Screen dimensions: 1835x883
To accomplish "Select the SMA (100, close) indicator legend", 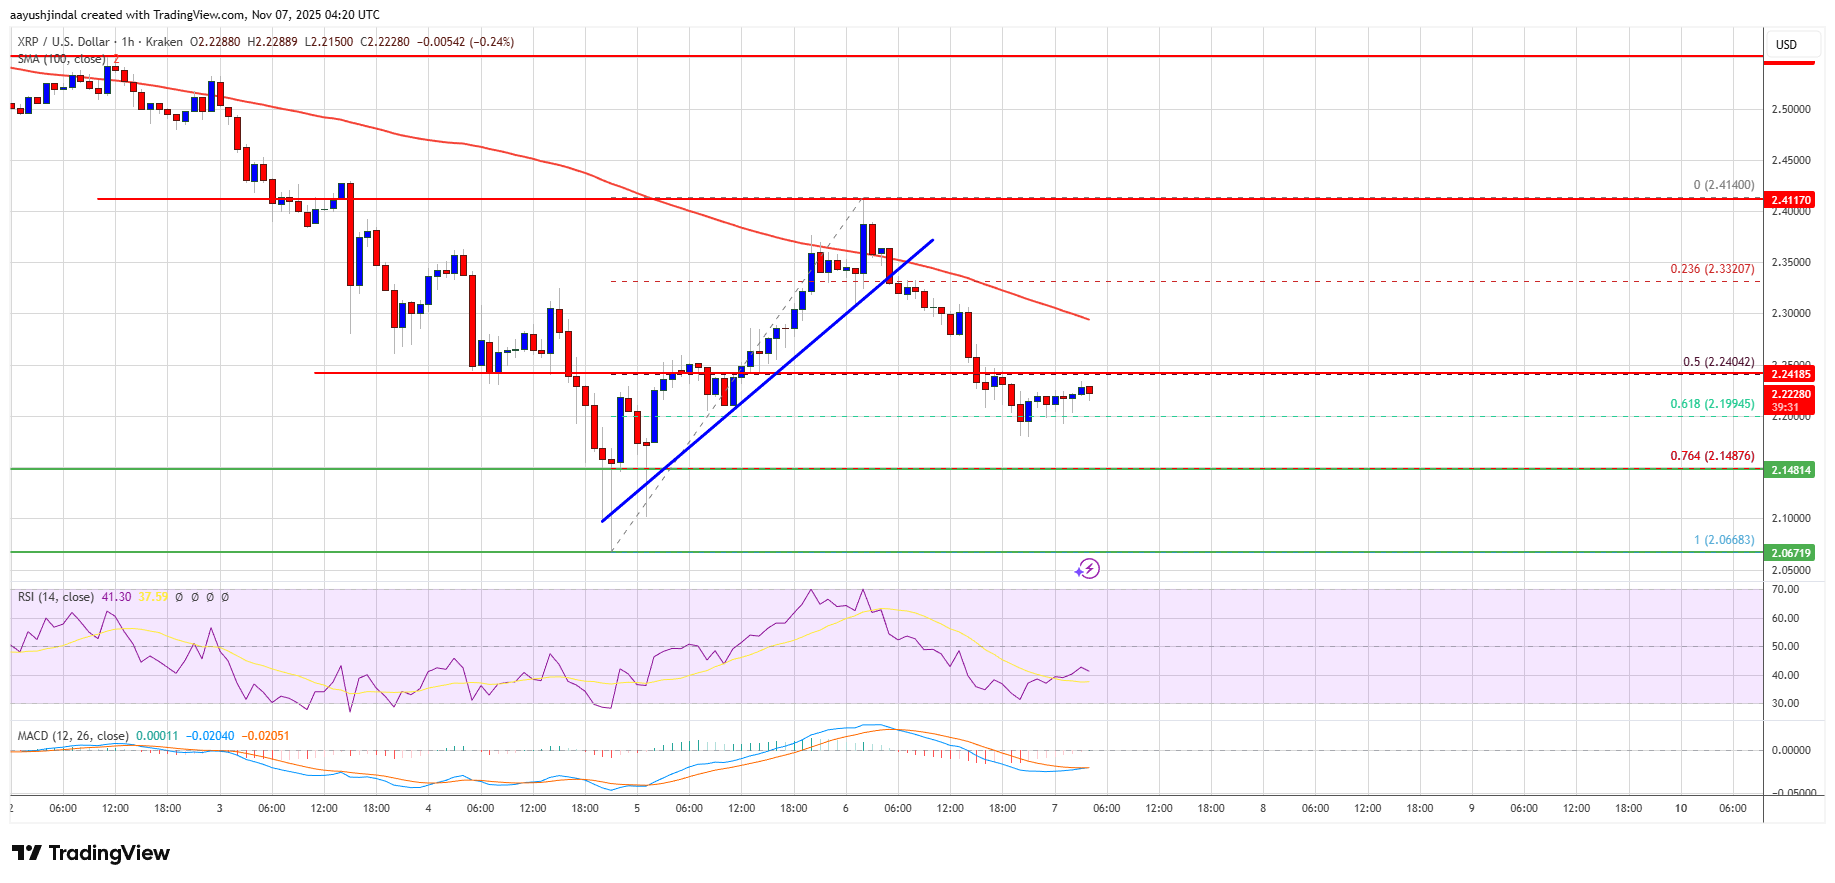I will click(x=61, y=59).
